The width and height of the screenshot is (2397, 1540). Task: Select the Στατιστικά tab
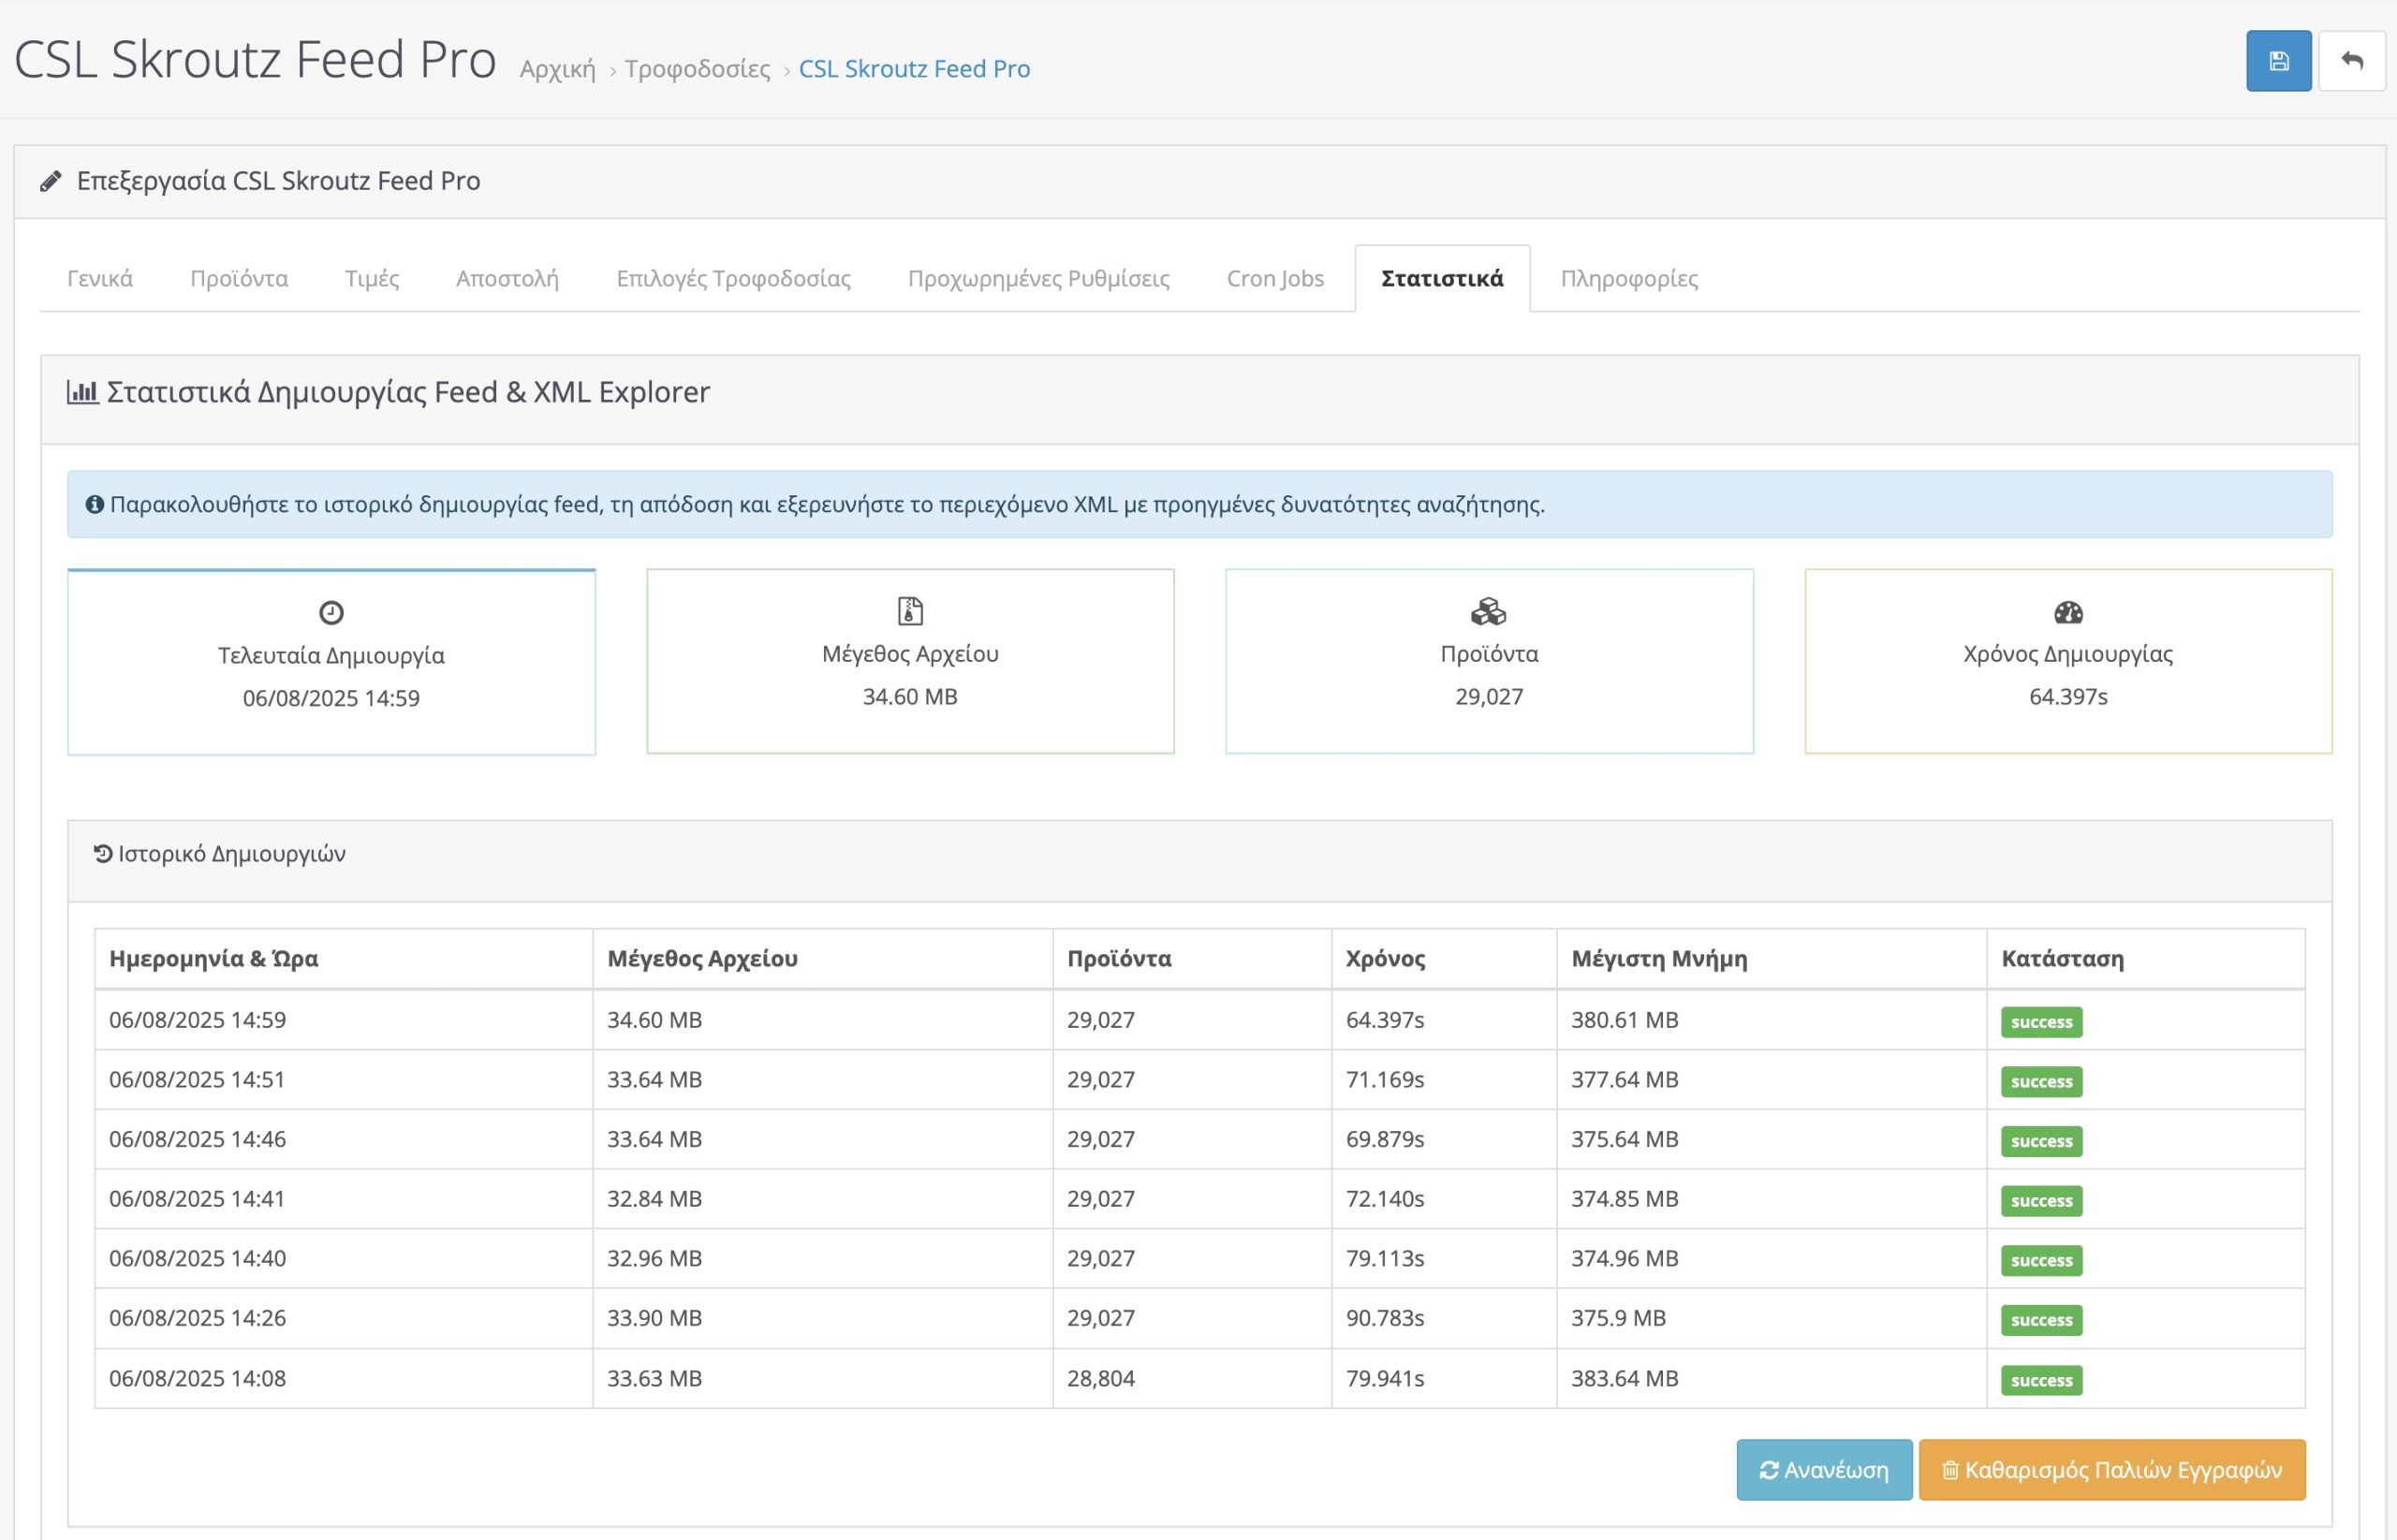(1442, 278)
